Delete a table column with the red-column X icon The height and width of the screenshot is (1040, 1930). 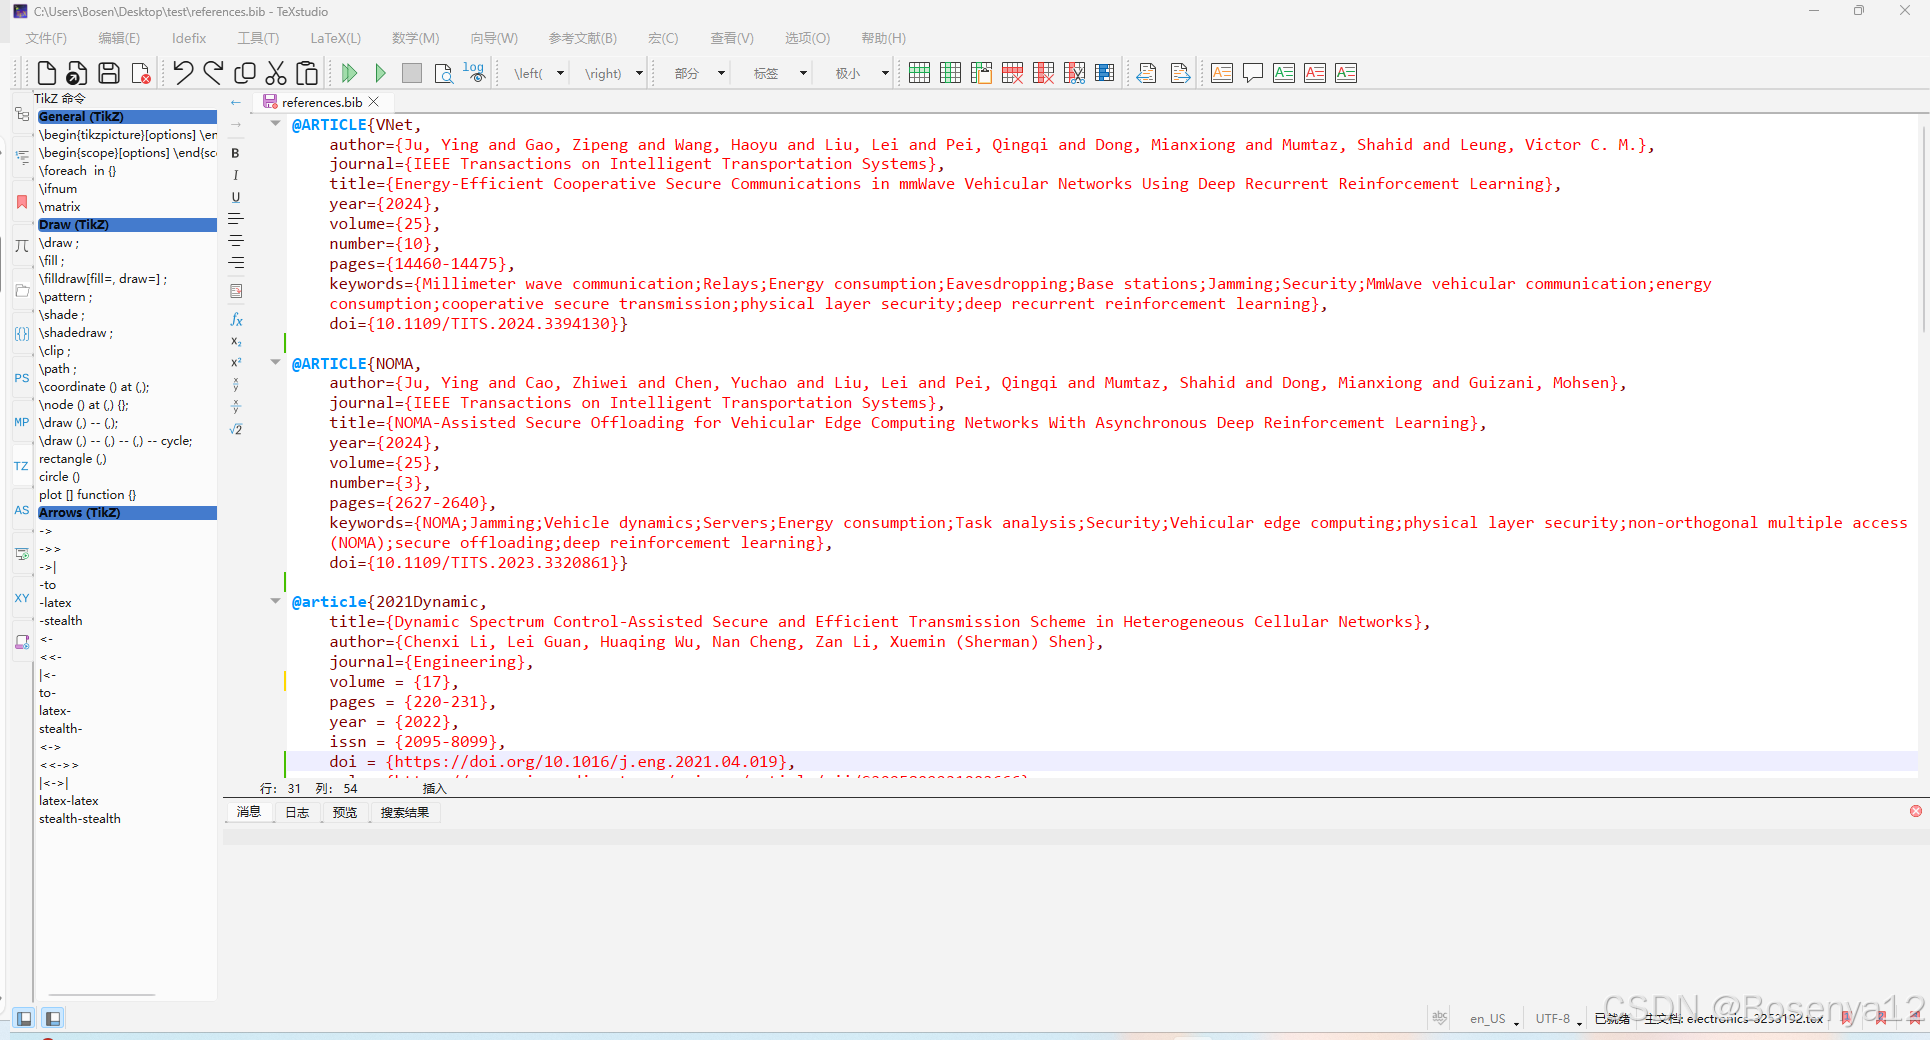1043,73
